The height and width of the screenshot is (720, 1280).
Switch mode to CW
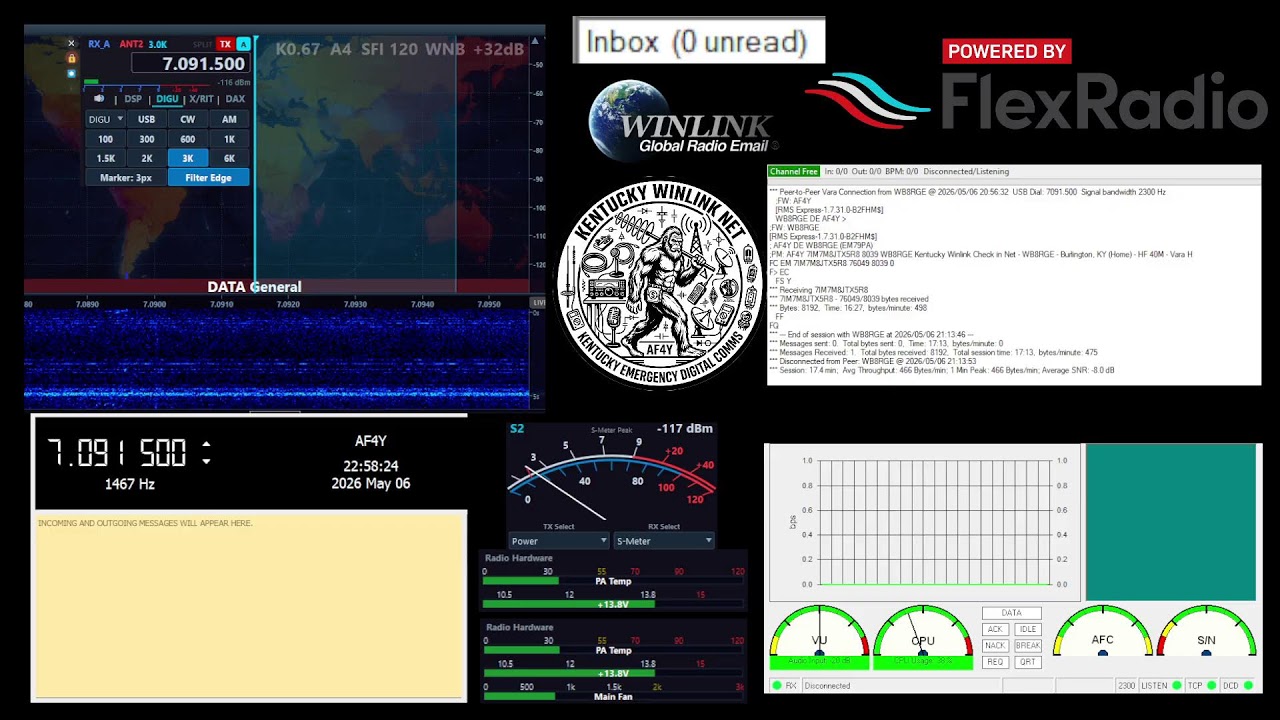point(188,120)
